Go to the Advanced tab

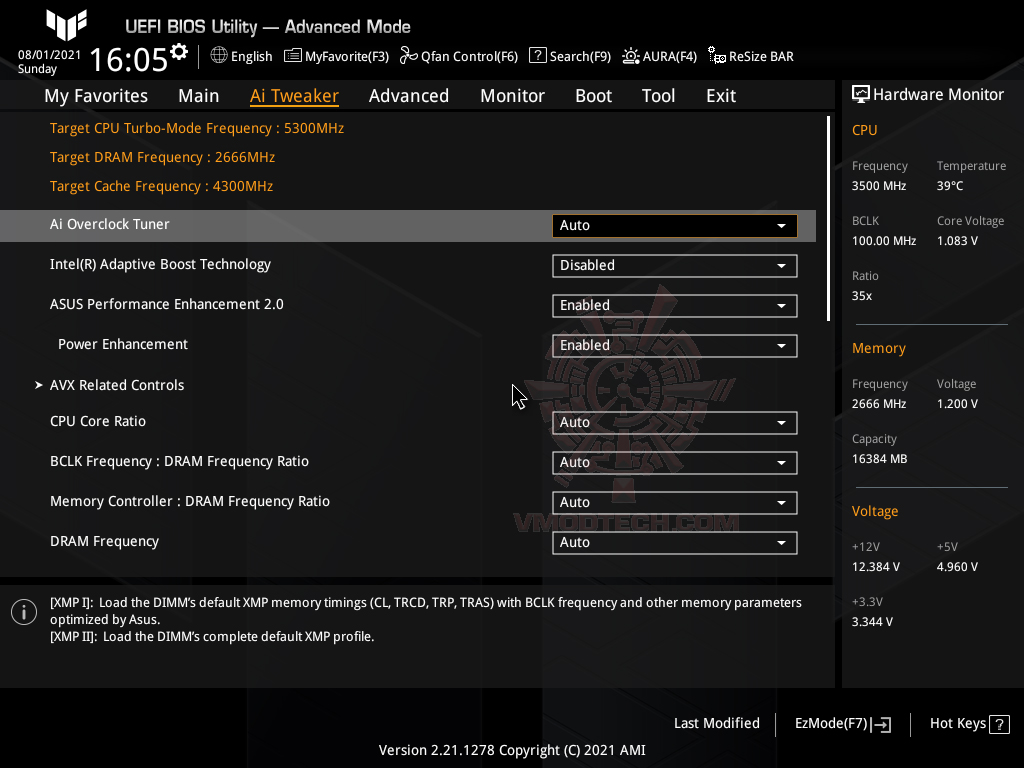(409, 96)
